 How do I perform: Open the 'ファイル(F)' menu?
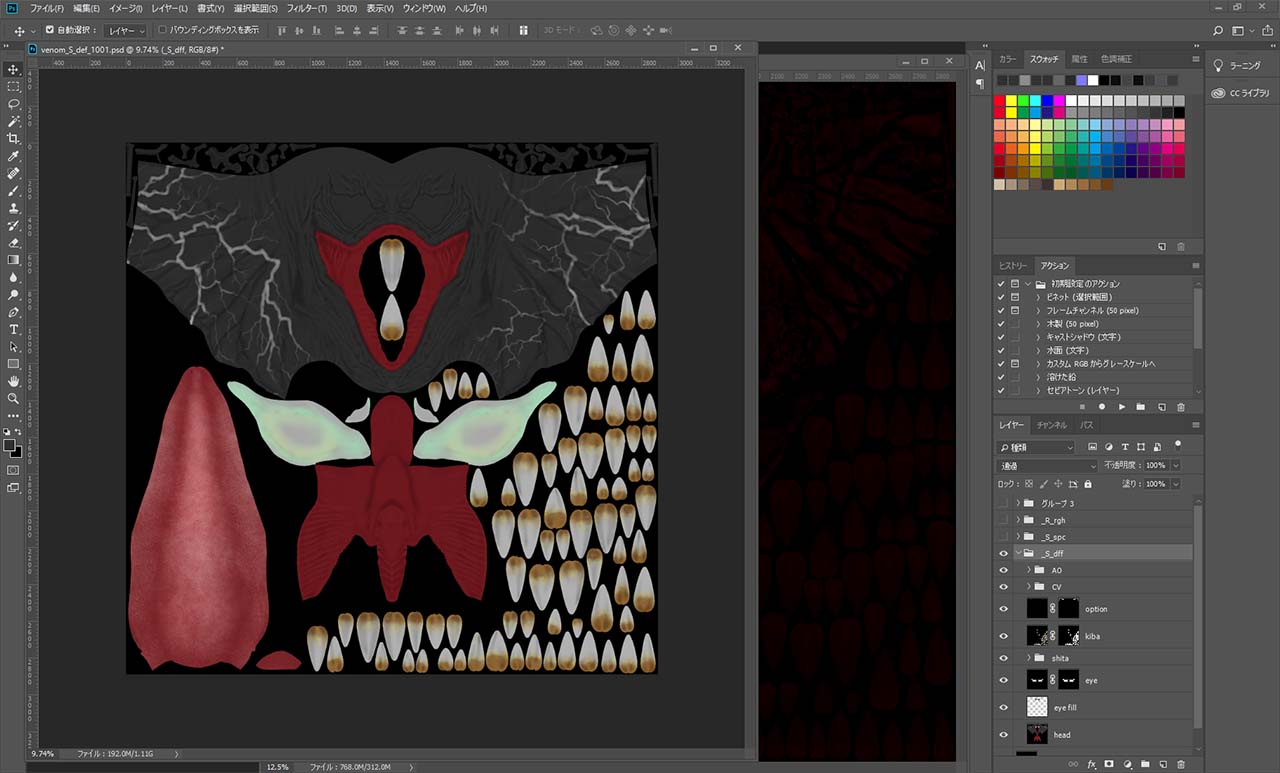(x=46, y=8)
